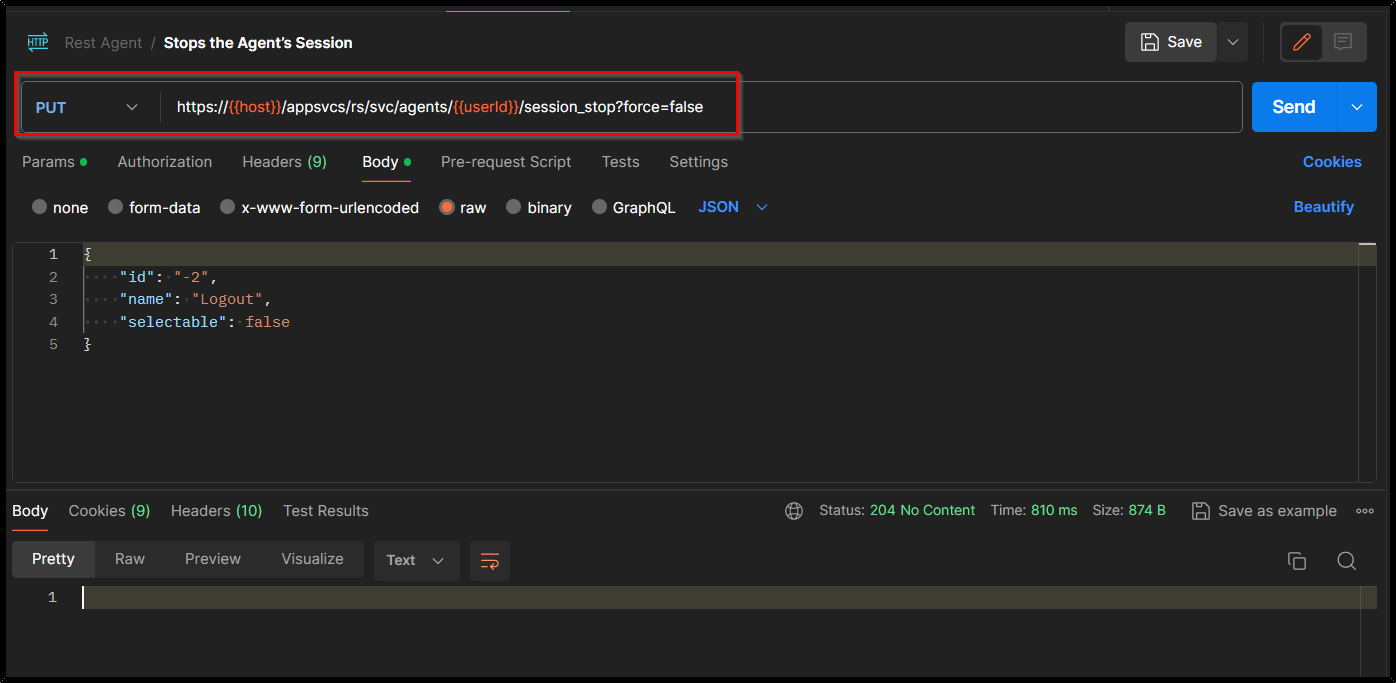This screenshot has width=1396, height=683.
Task: Expand the Save options arrow
Action: tap(1233, 42)
